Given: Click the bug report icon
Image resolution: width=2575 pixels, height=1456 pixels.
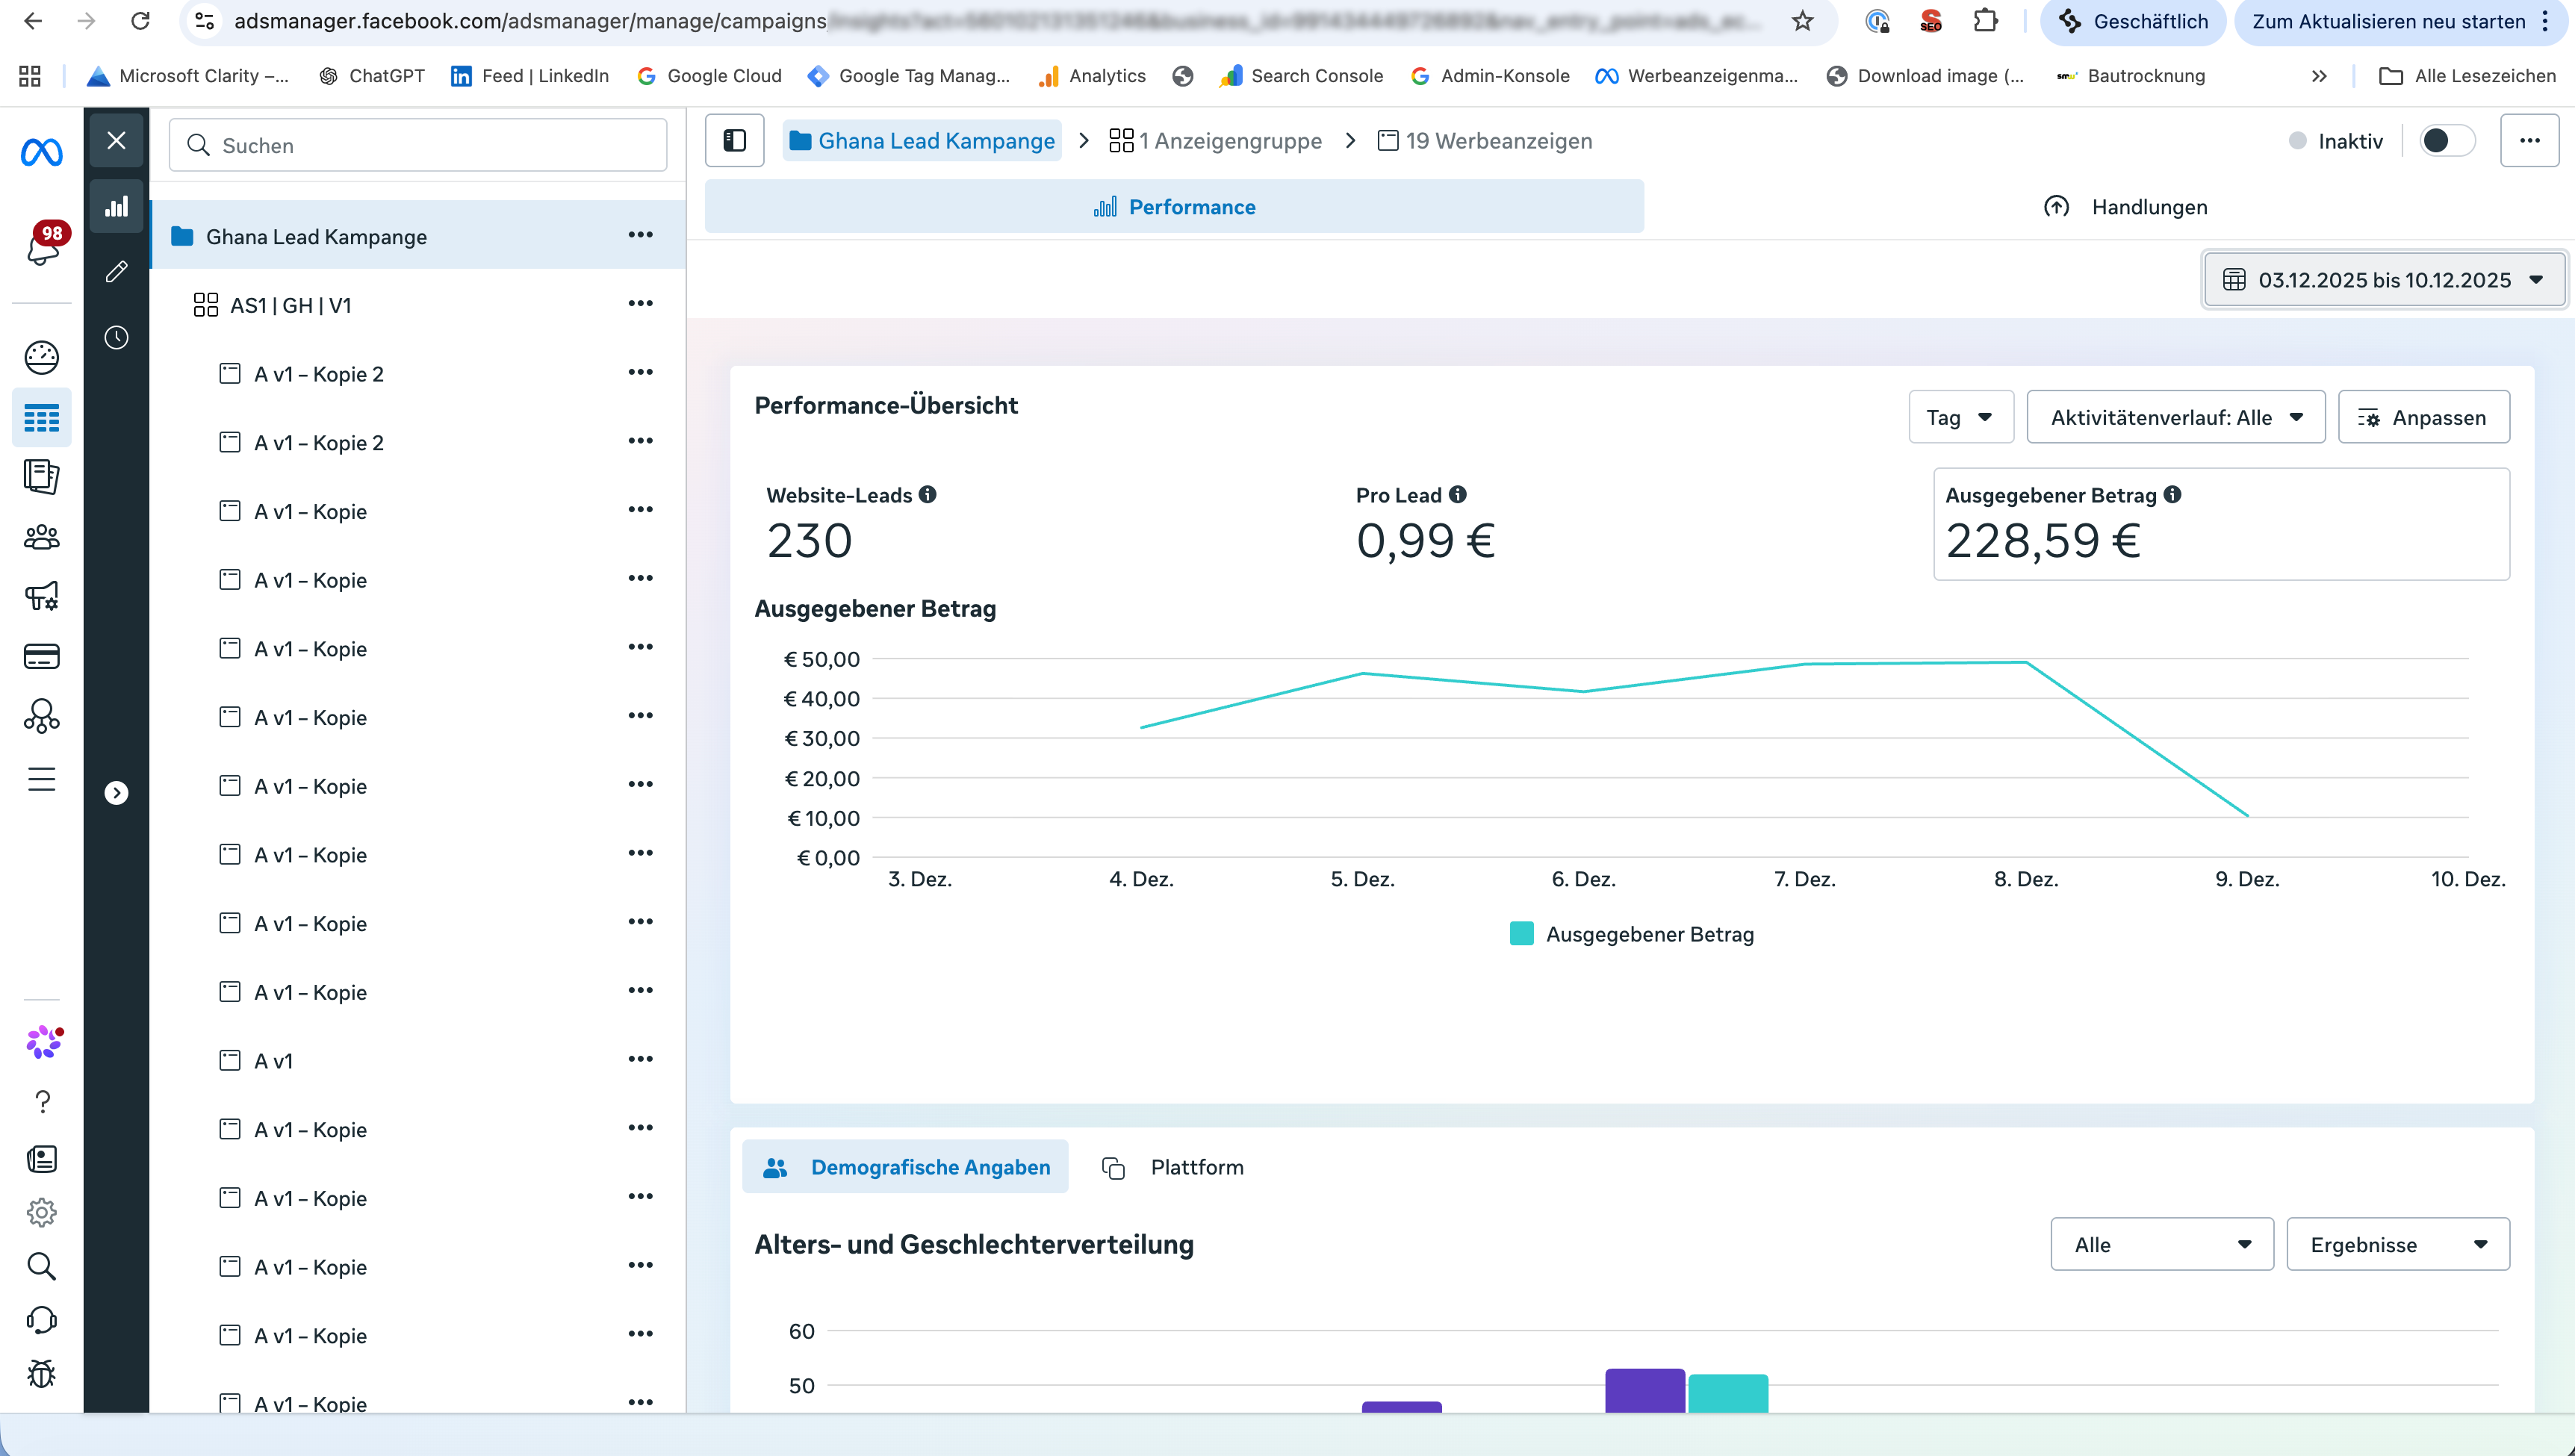Looking at the screenshot, I should (41, 1375).
